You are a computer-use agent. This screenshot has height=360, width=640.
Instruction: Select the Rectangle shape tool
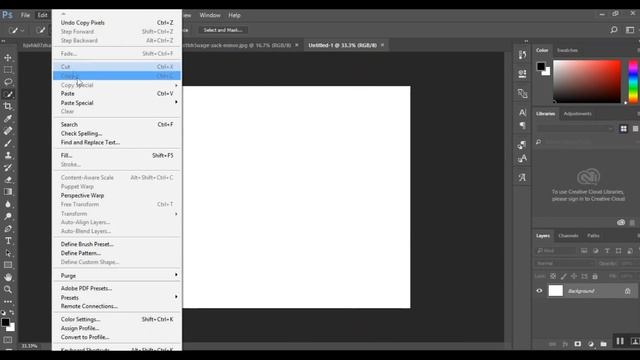[x=8, y=265]
